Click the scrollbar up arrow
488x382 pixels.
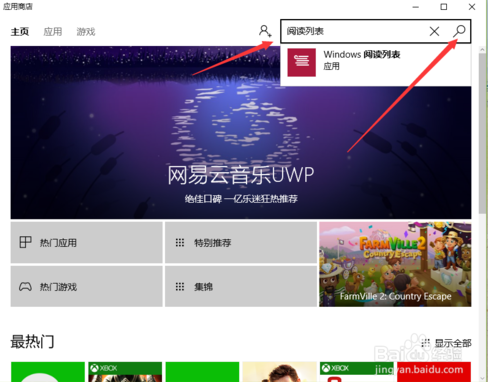[x=482, y=49]
